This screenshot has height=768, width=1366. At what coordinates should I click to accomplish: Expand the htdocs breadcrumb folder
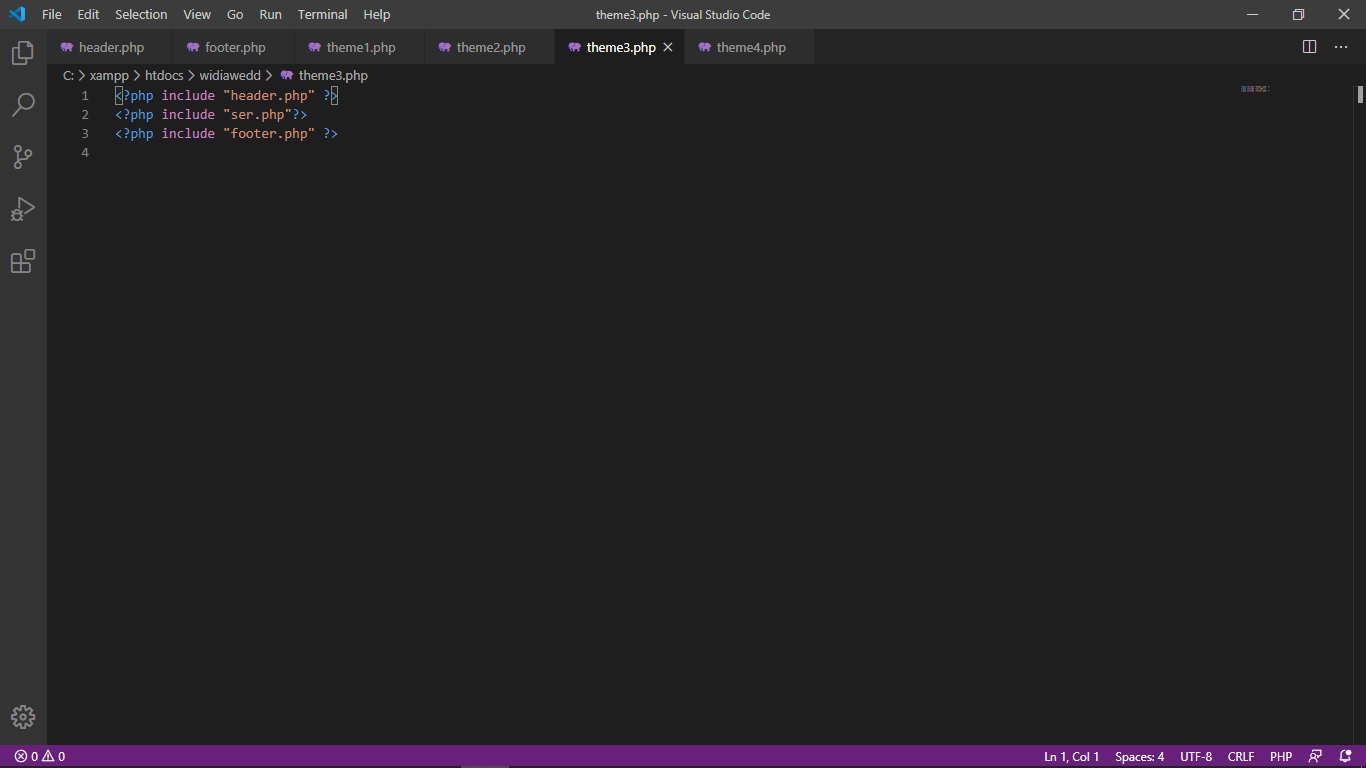(164, 75)
